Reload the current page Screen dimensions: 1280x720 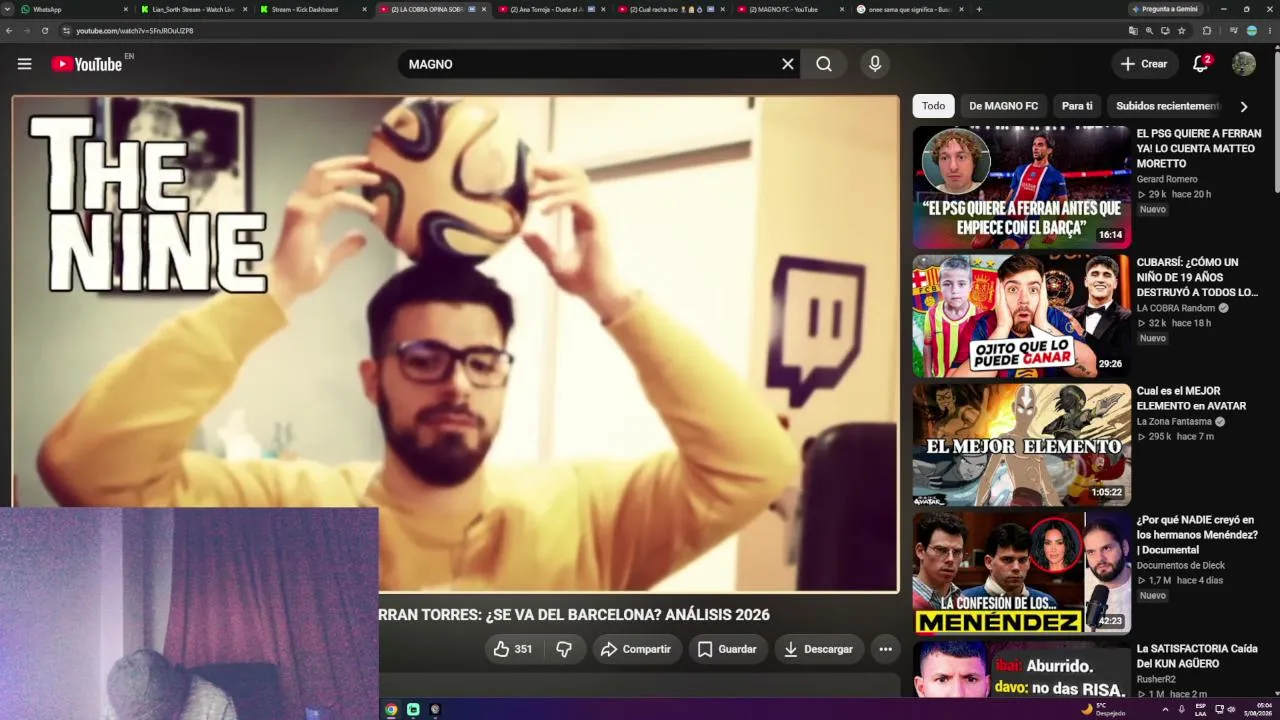[x=45, y=31]
